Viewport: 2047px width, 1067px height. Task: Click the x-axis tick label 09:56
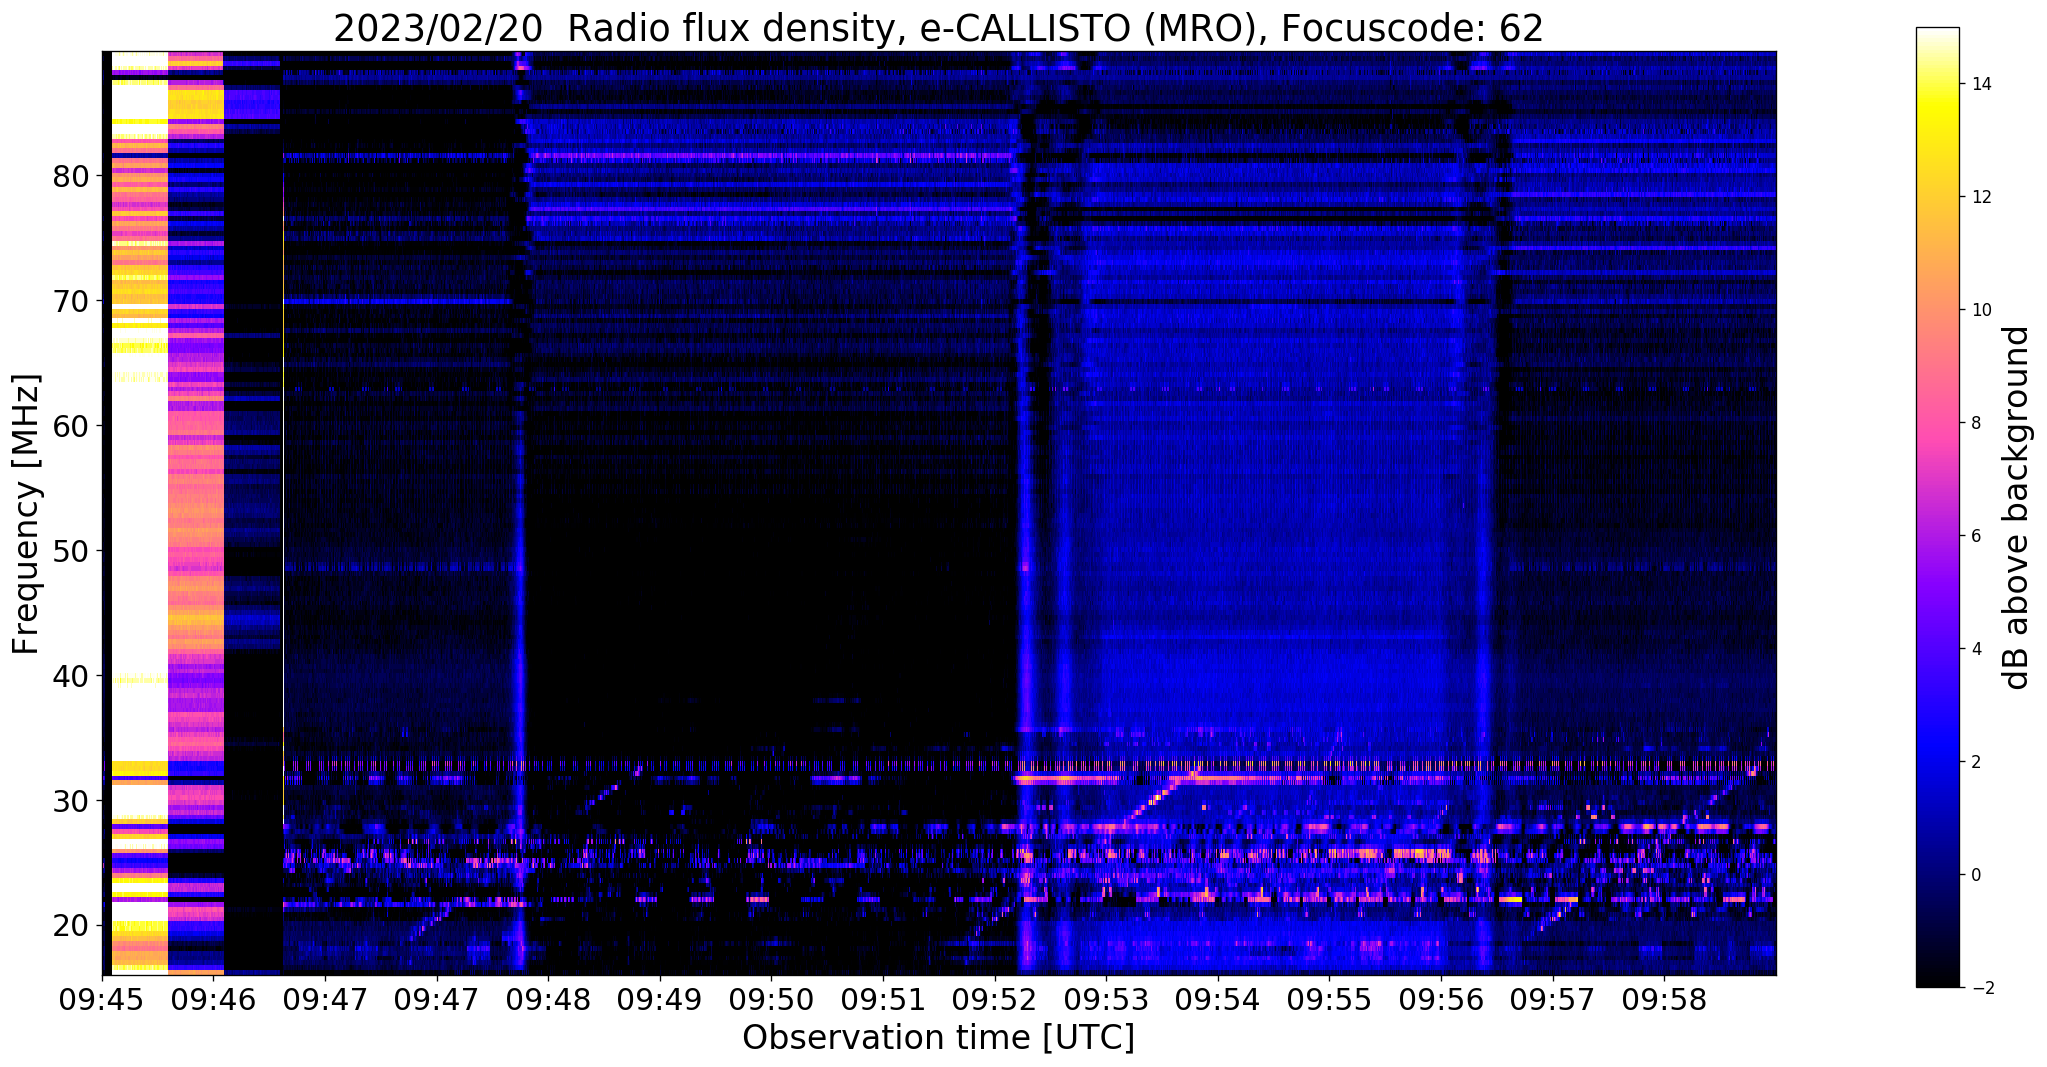1441,998
